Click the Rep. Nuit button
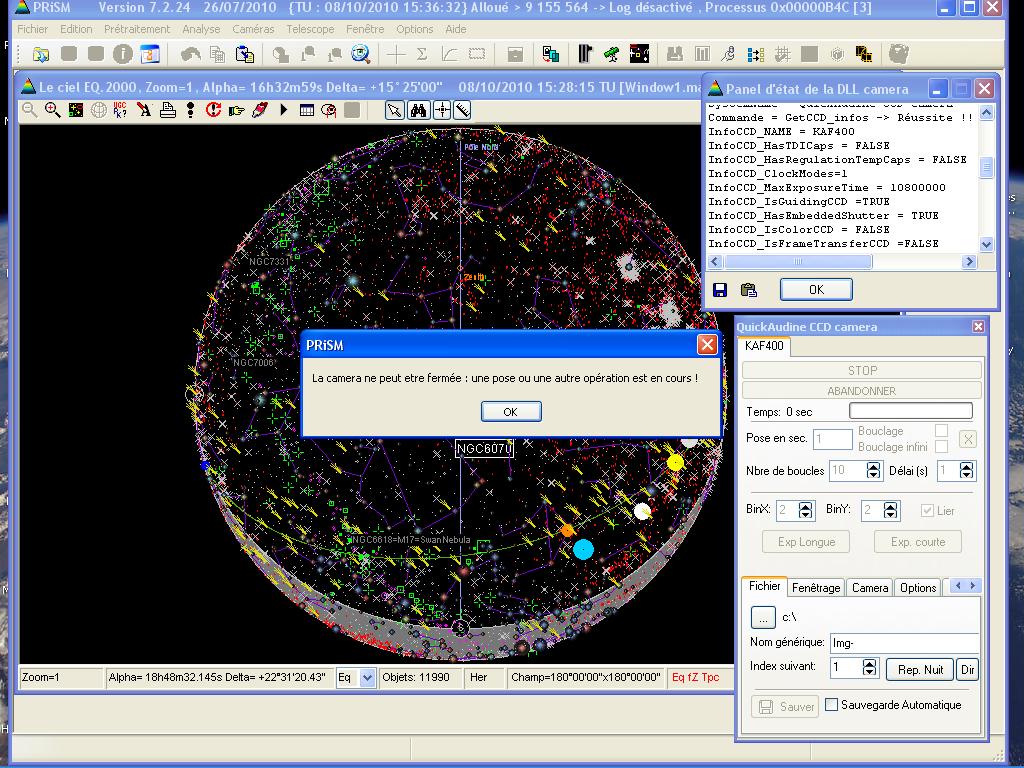The image size is (1024, 768). point(920,669)
